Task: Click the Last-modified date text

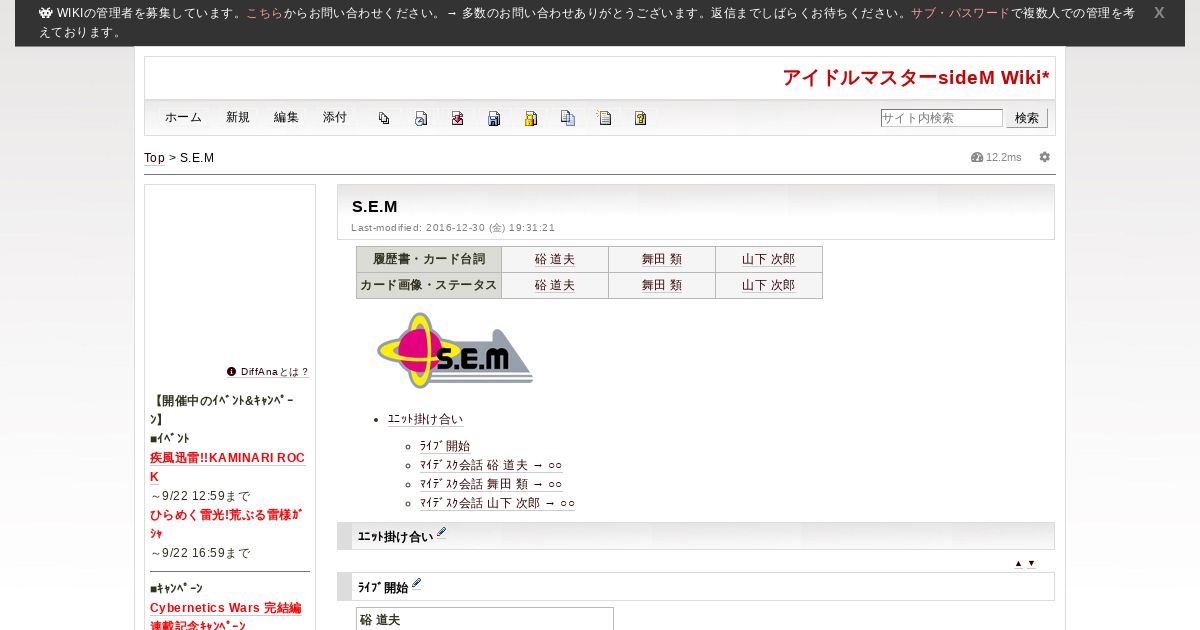Action: click(x=453, y=228)
